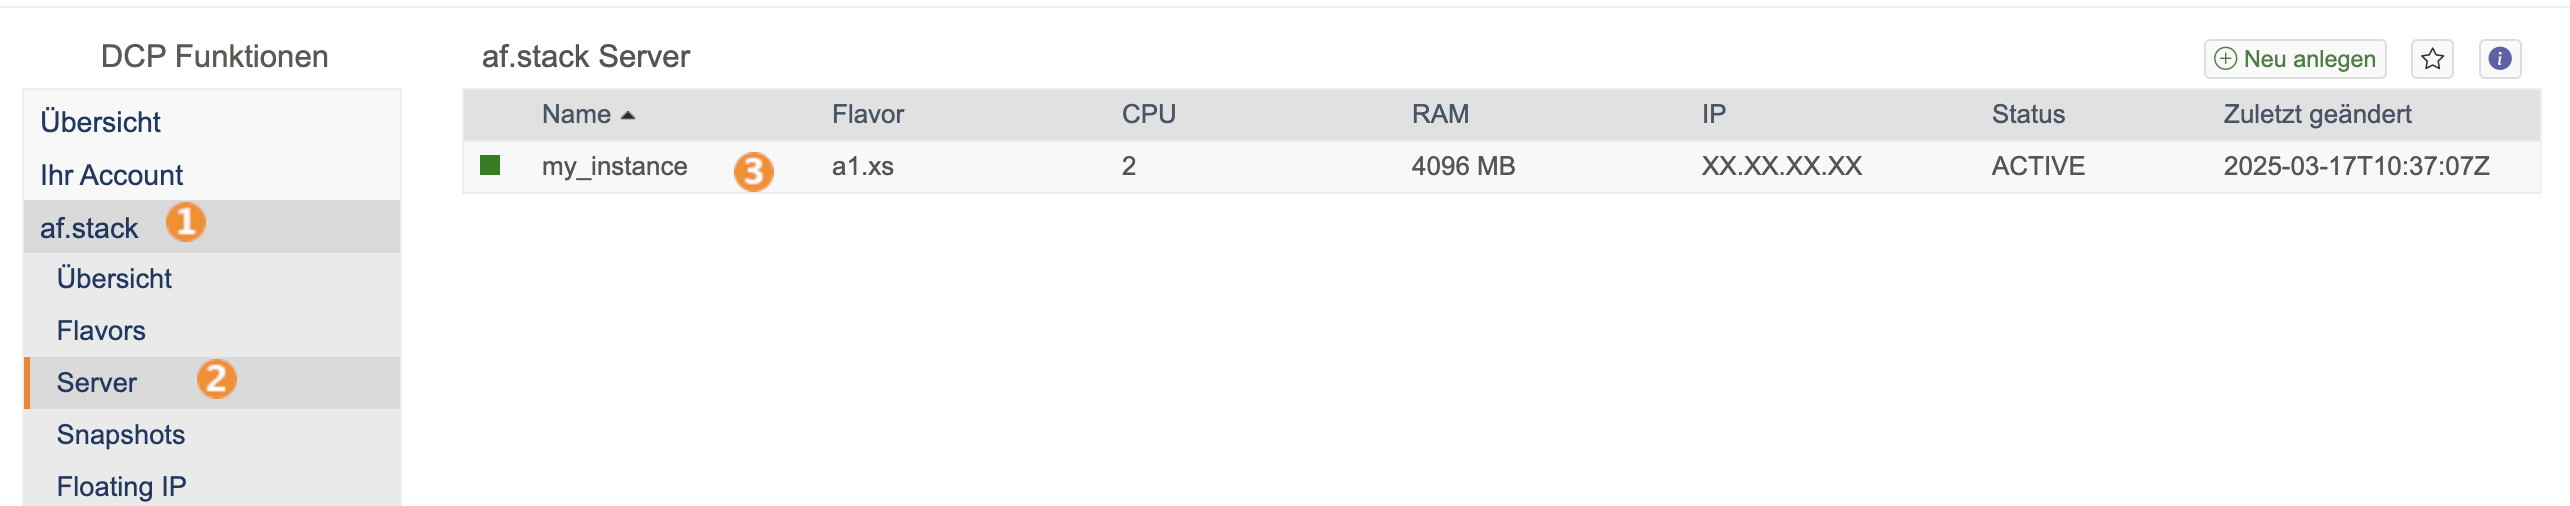2570x506 pixels.
Task: Click the plus icon in Neu anlegen
Action: [2225, 59]
